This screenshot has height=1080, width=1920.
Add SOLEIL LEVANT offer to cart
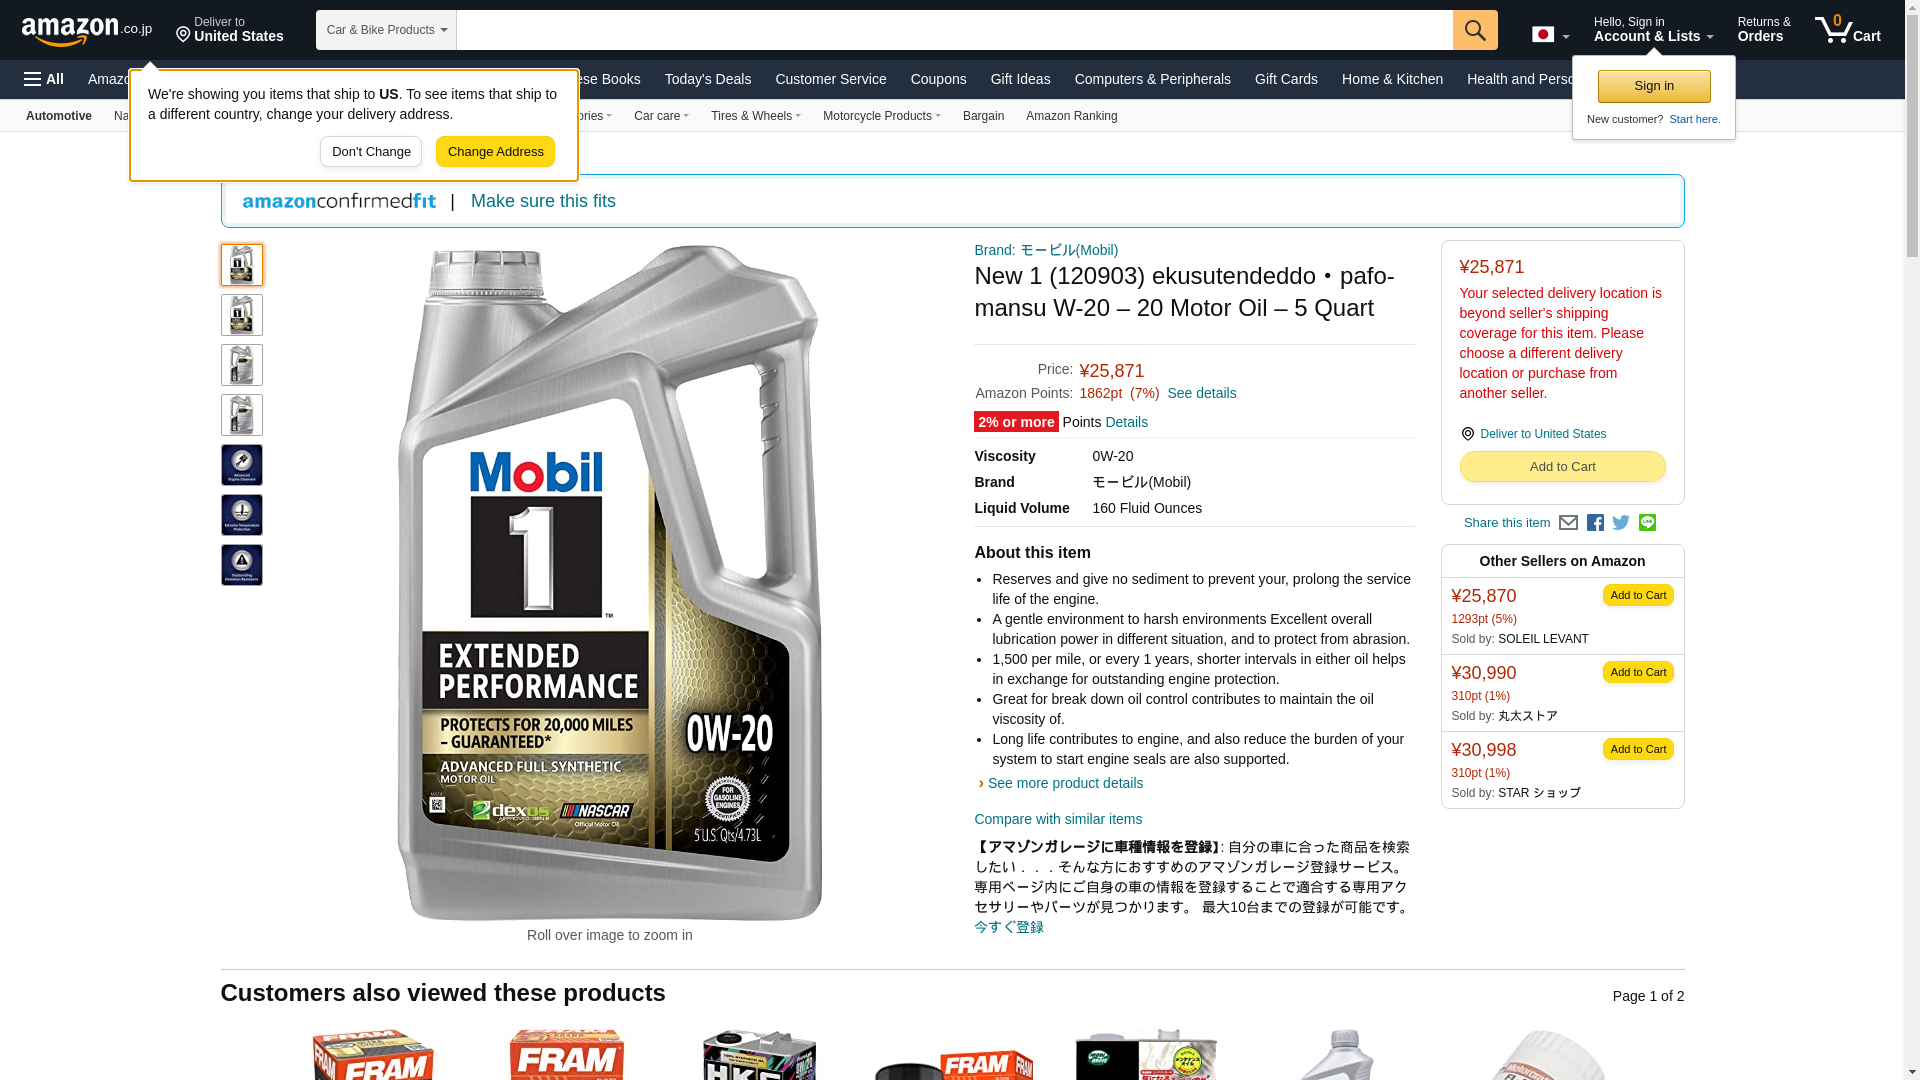coord(1638,595)
